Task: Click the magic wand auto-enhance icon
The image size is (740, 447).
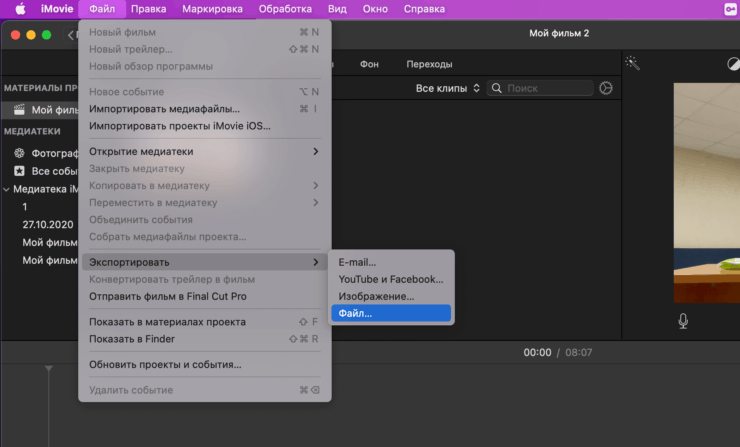Action: click(x=632, y=63)
